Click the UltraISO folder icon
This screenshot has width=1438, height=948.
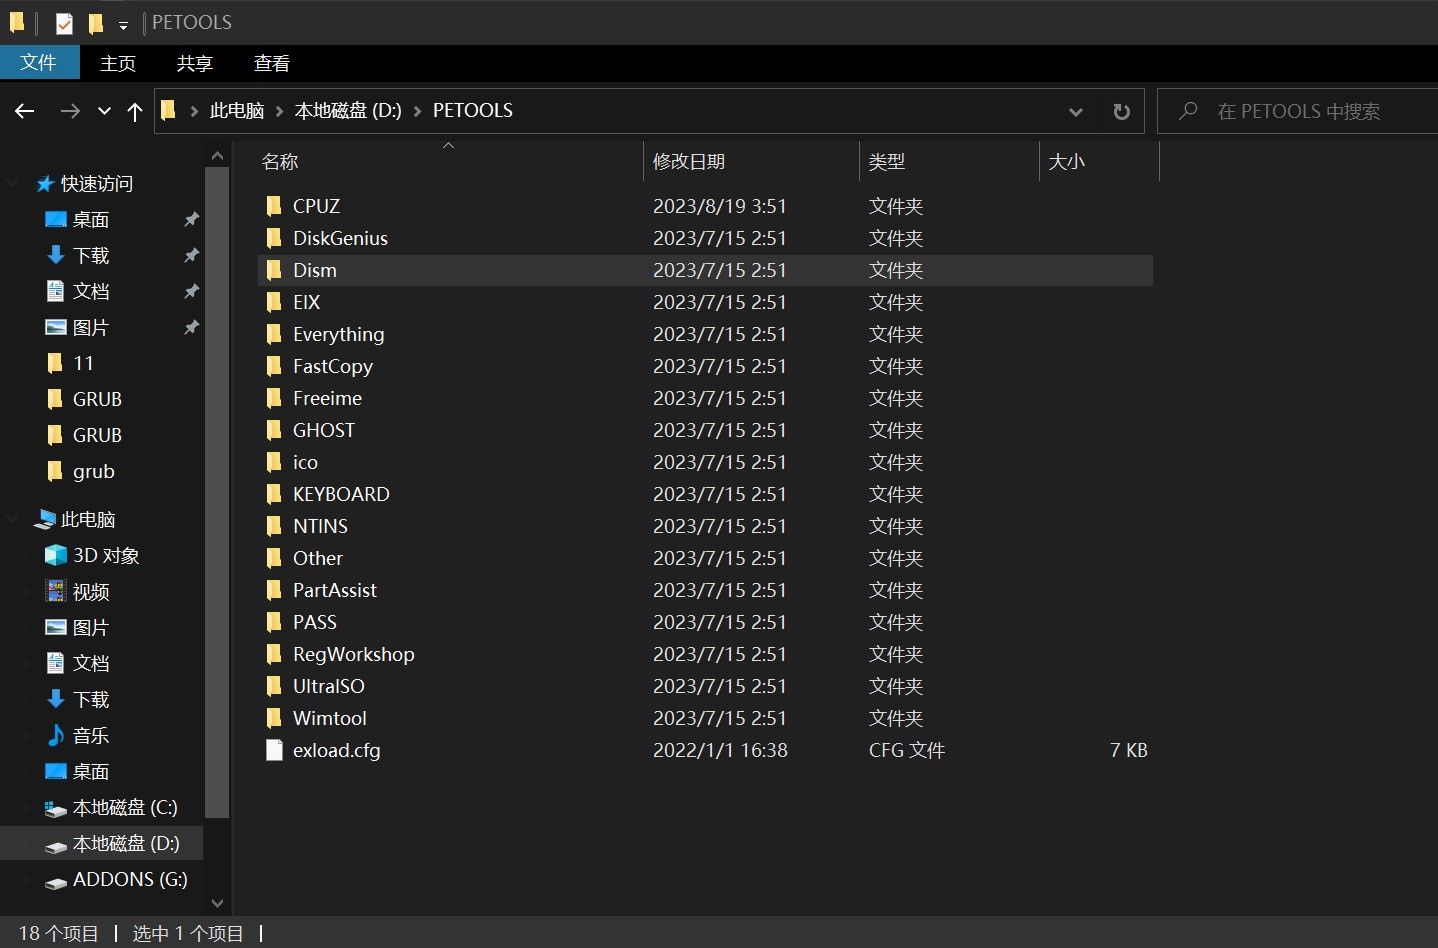tap(274, 686)
